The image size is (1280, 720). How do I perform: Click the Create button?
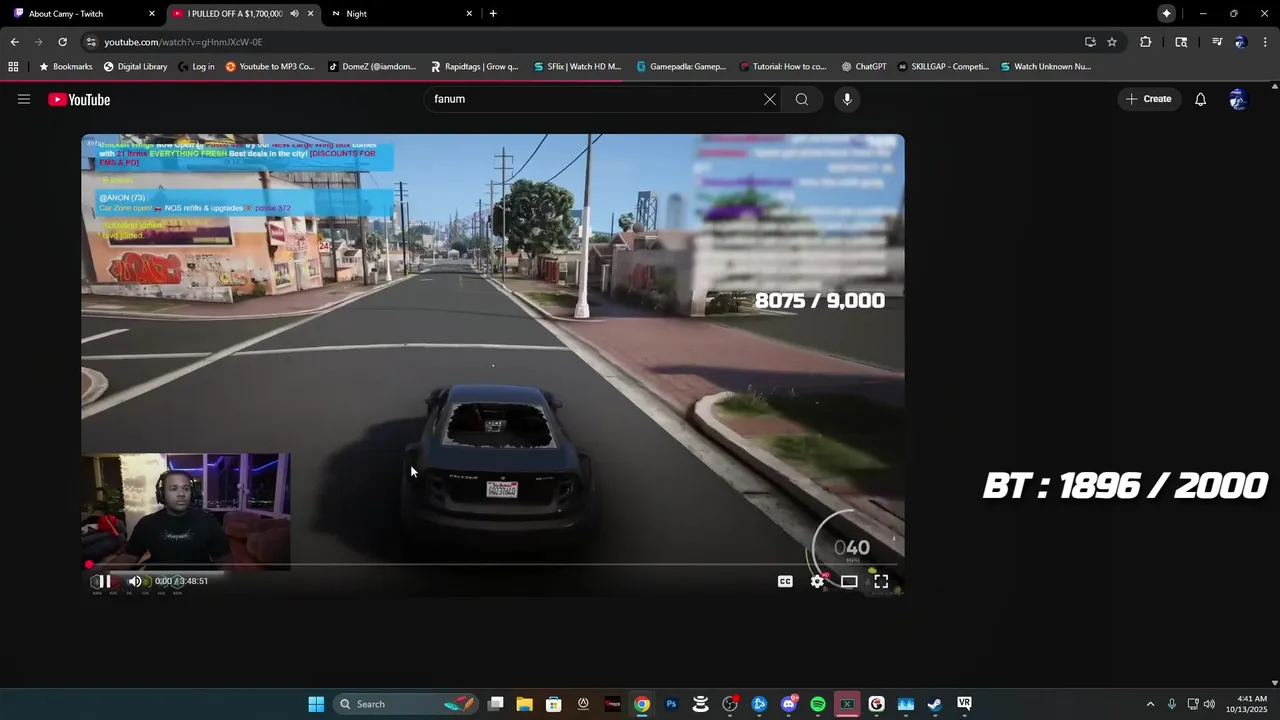pyautogui.click(x=1148, y=99)
